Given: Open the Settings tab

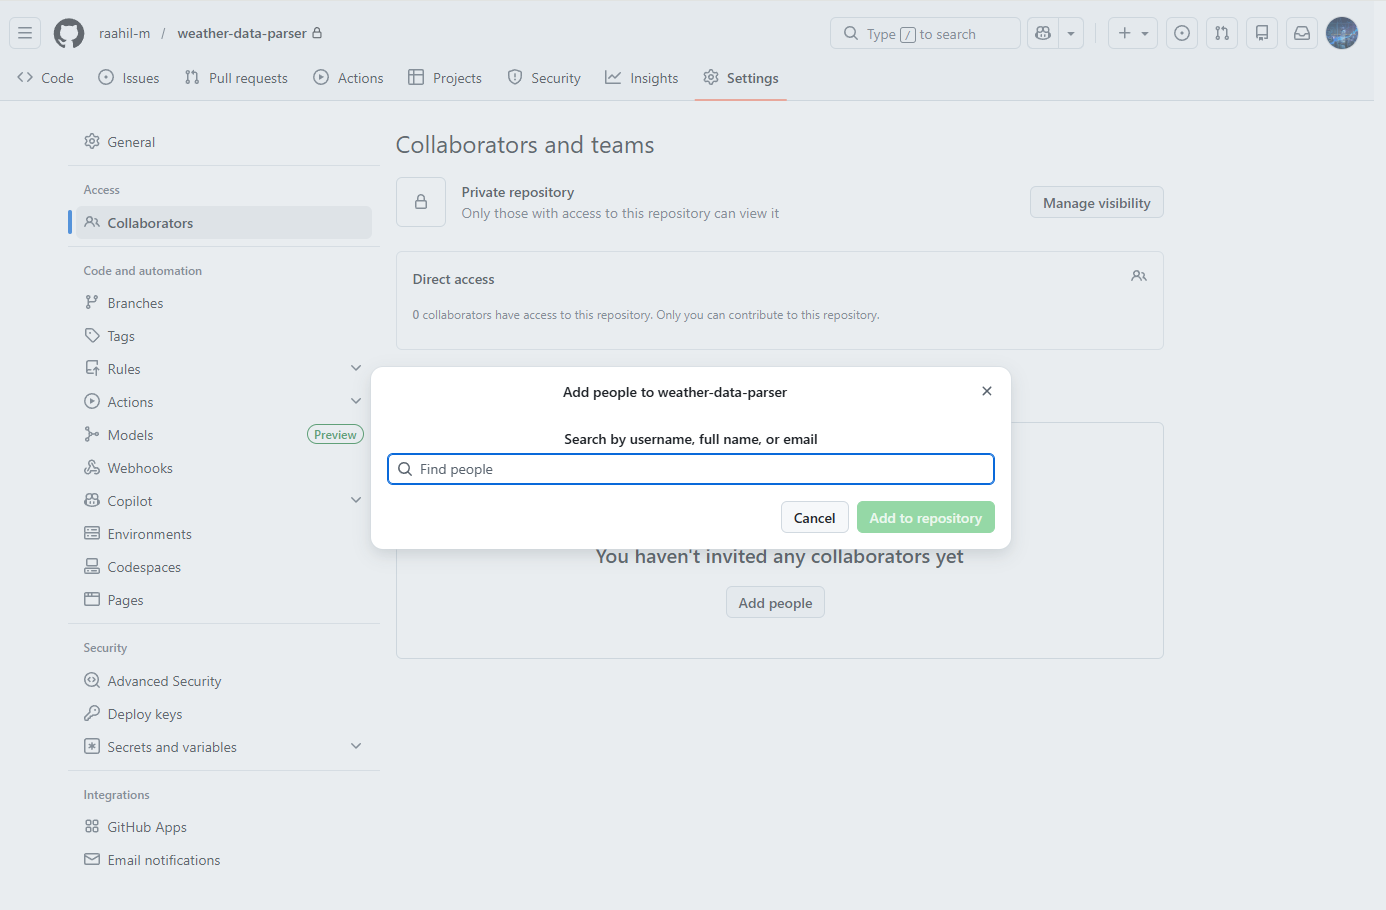Looking at the screenshot, I should (741, 78).
